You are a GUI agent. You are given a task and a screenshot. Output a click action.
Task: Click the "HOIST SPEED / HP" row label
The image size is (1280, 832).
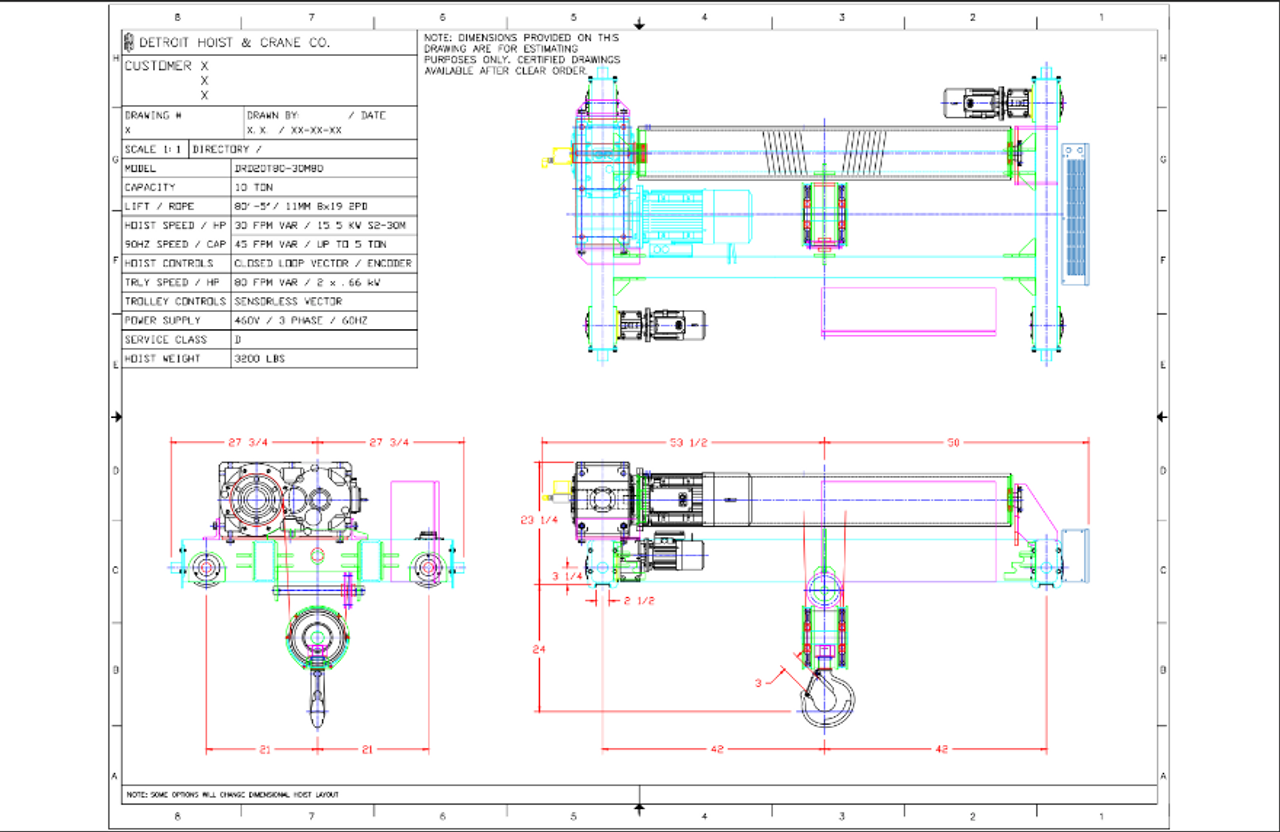pyautogui.click(x=175, y=226)
